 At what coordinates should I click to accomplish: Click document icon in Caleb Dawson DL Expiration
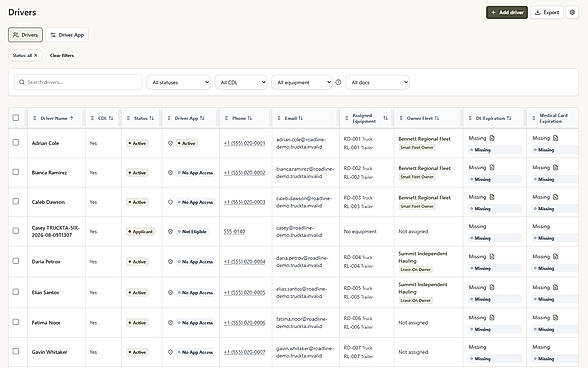coord(492,197)
